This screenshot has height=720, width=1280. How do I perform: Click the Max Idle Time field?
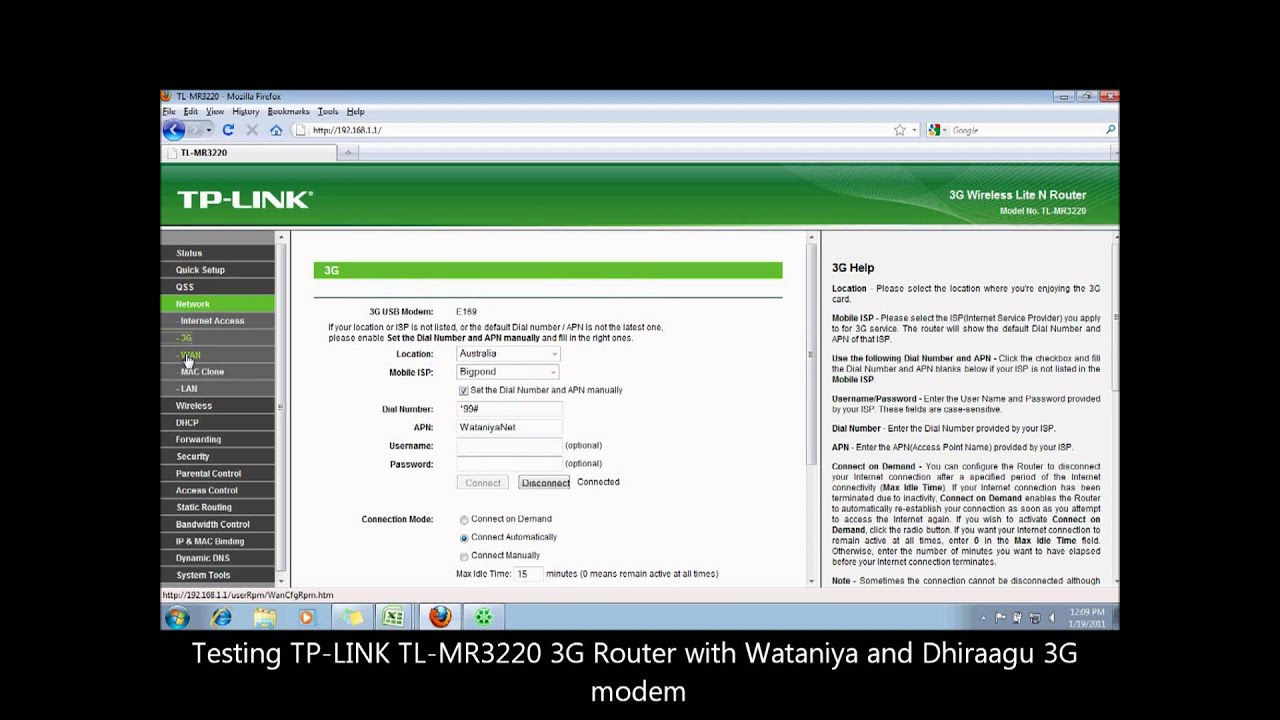[x=528, y=574]
